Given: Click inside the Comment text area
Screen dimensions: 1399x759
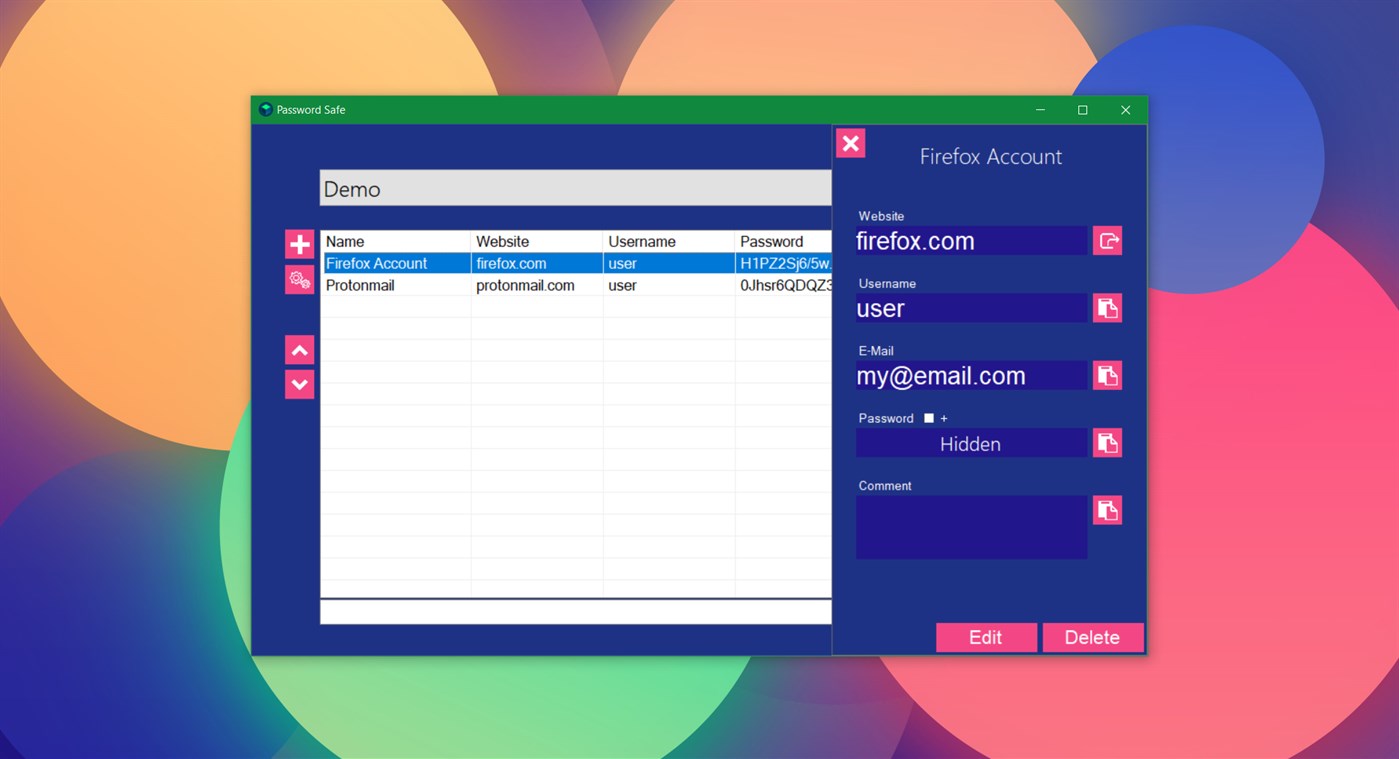Looking at the screenshot, I should click(970, 527).
